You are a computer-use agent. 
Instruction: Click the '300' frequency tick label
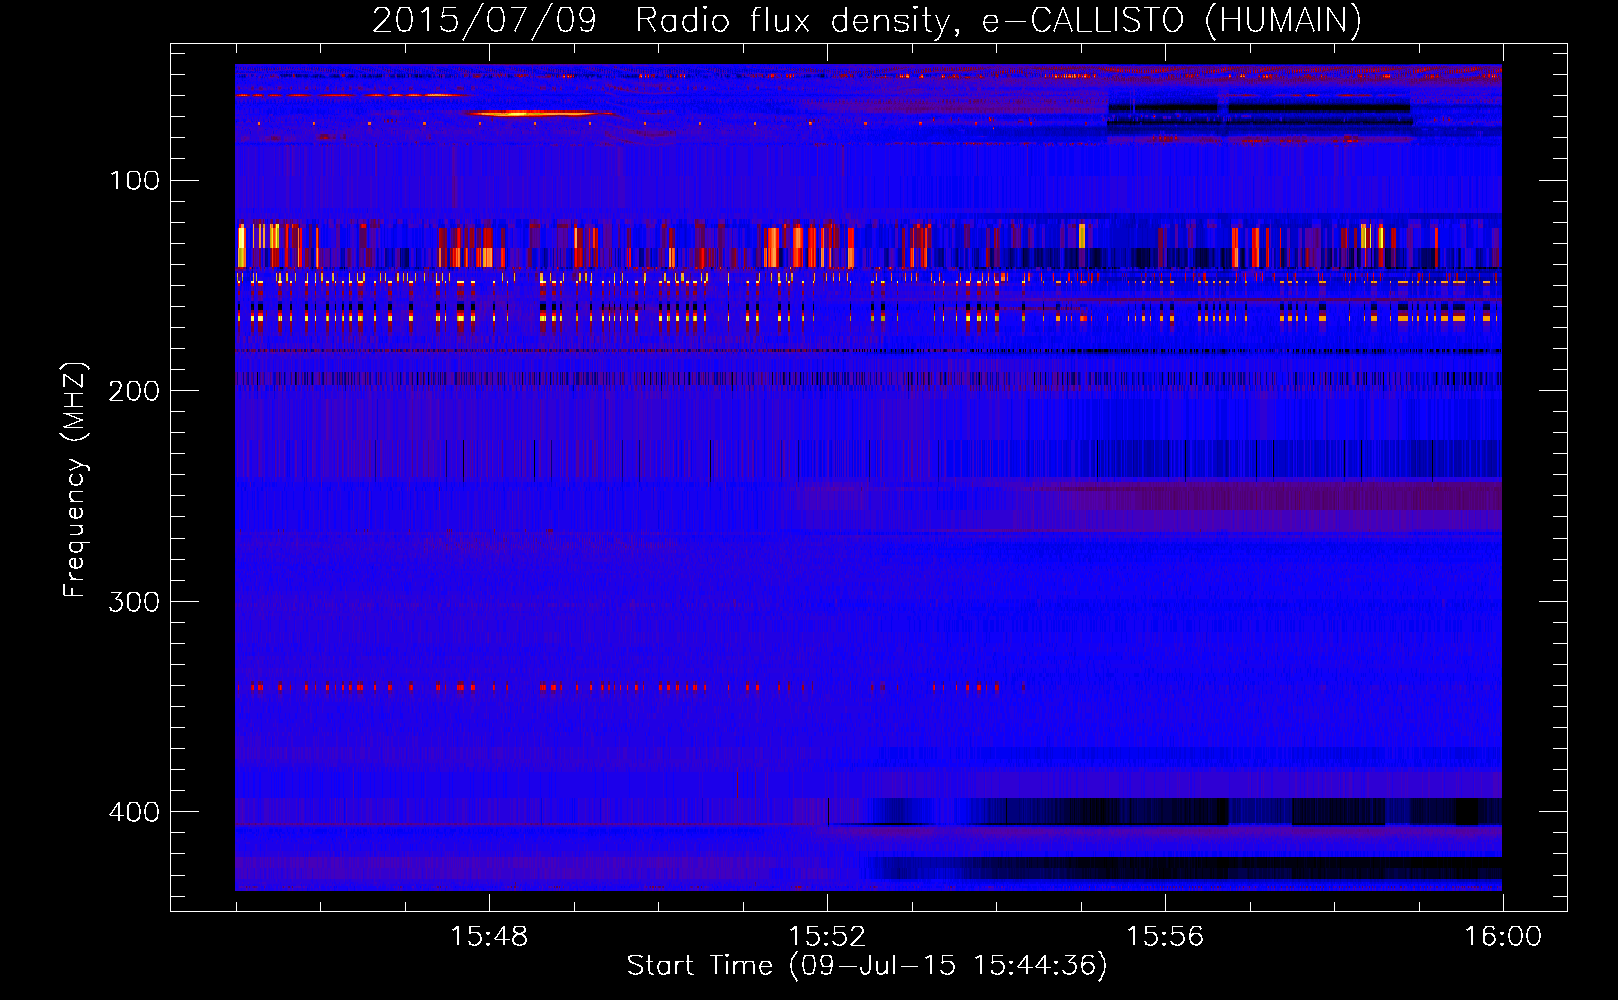click(135, 602)
